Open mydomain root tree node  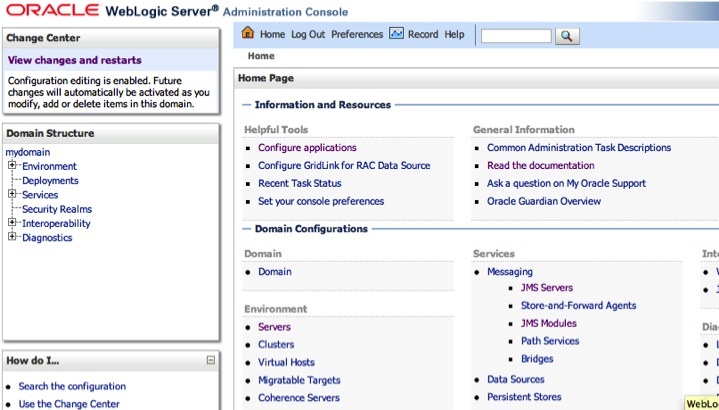tap(27, 152)
